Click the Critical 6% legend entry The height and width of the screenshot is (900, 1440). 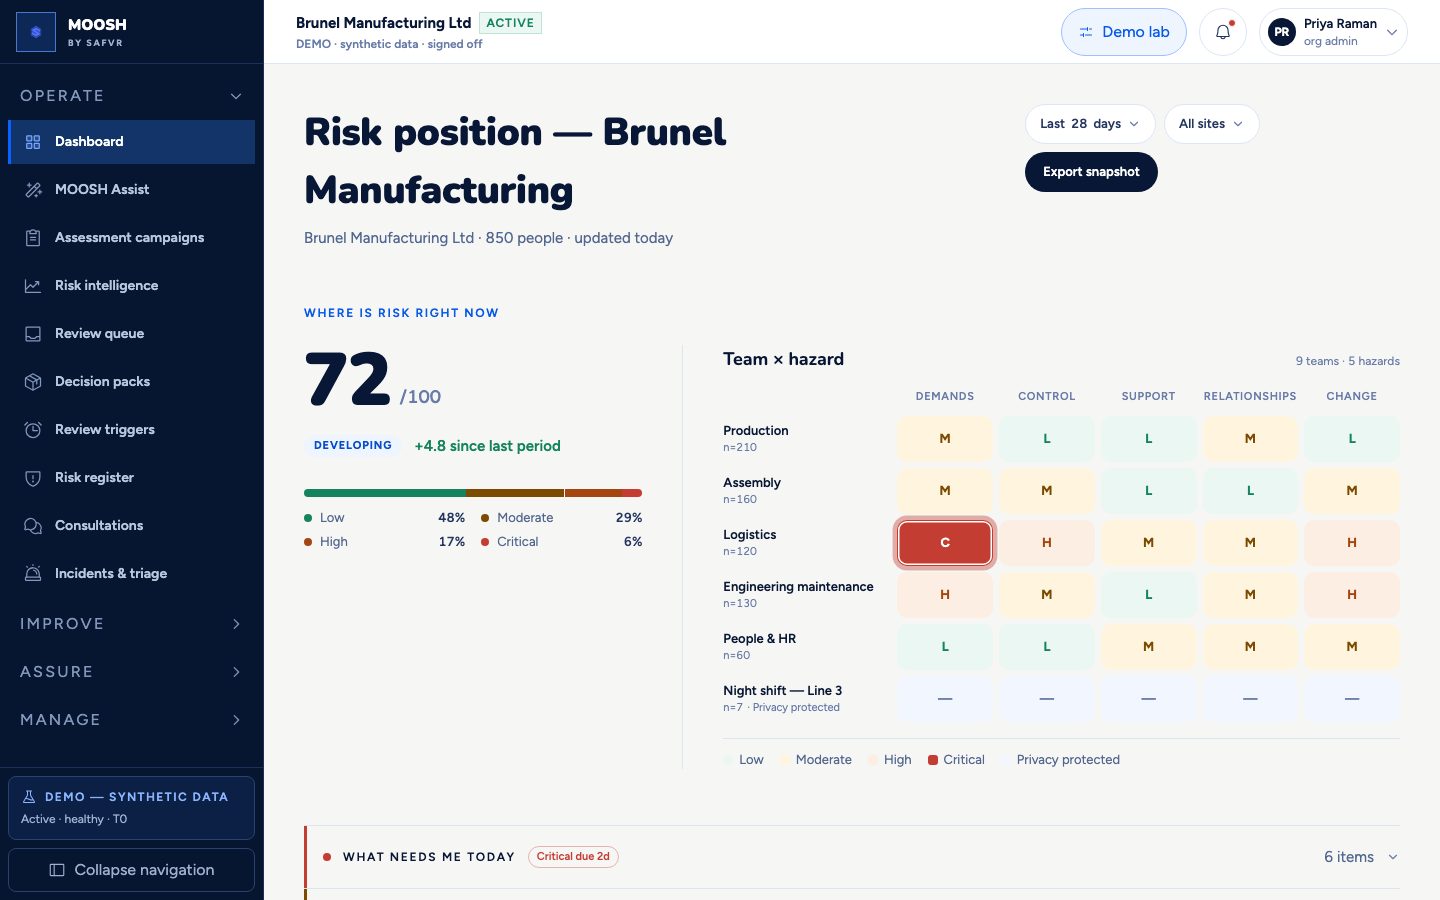(x=561, y=542)
